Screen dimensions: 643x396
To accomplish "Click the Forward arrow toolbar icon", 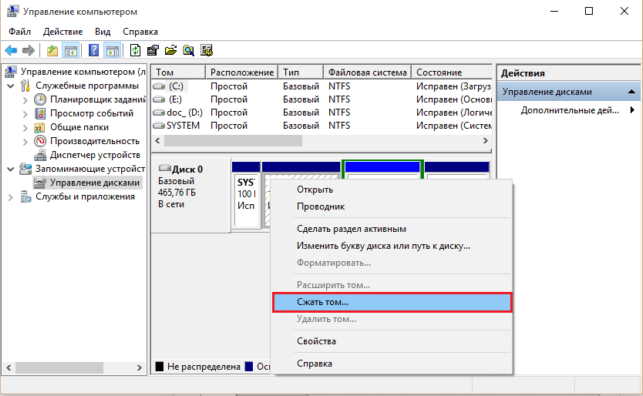I will click(x=28, y=51).
